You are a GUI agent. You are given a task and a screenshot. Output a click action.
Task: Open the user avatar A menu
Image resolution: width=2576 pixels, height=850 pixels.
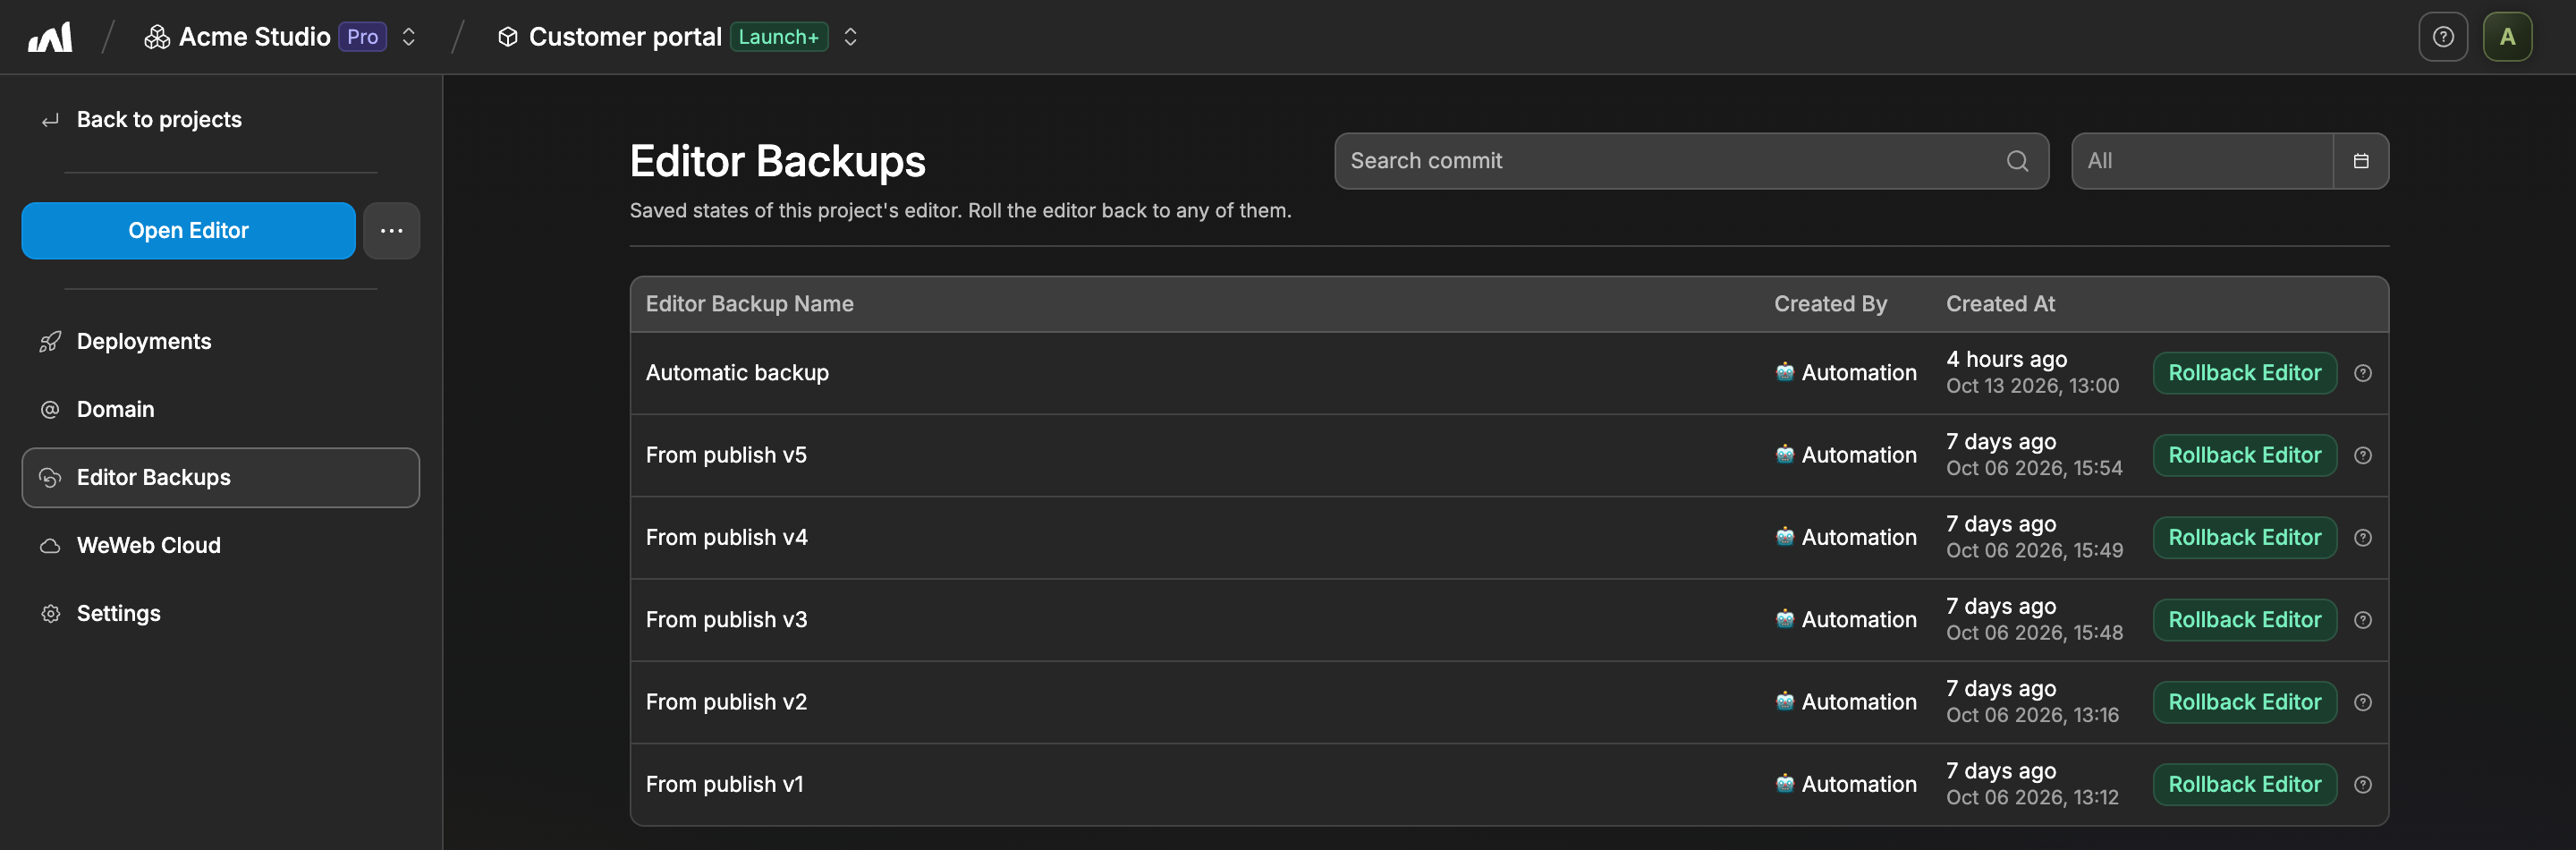[2507, 37]
